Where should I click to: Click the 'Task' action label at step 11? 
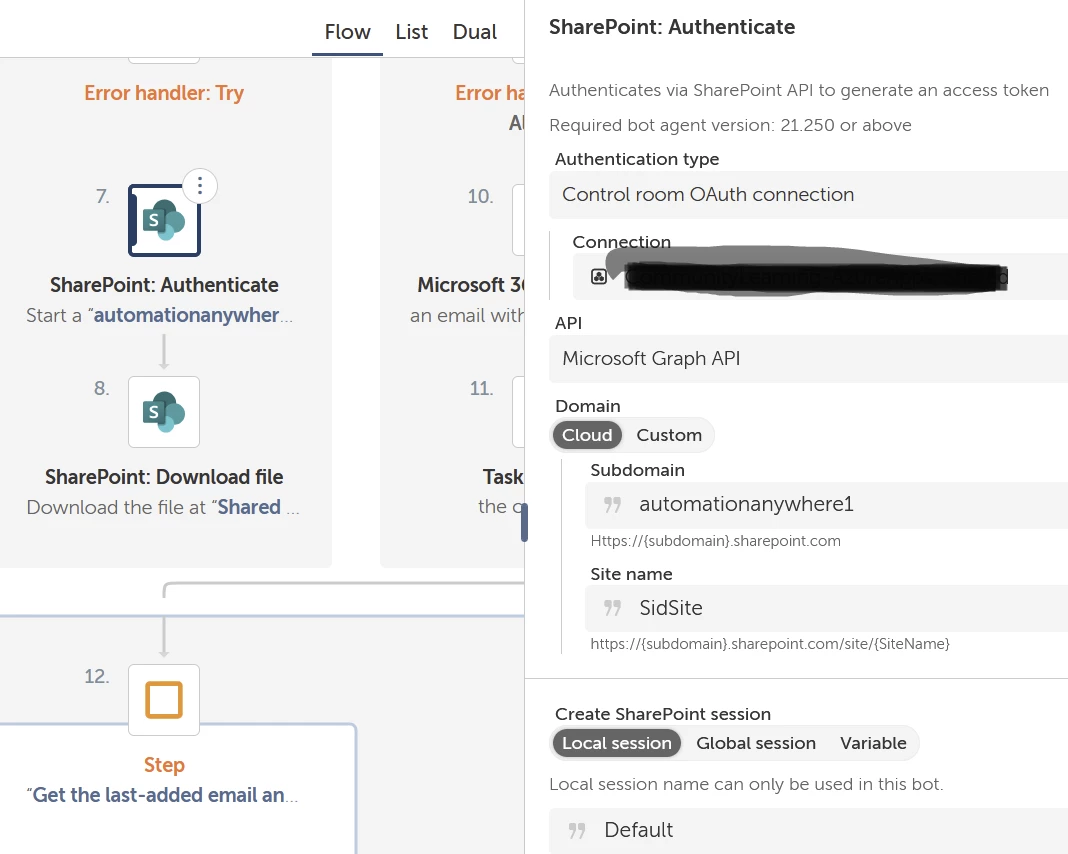click(x=503, y=477)
